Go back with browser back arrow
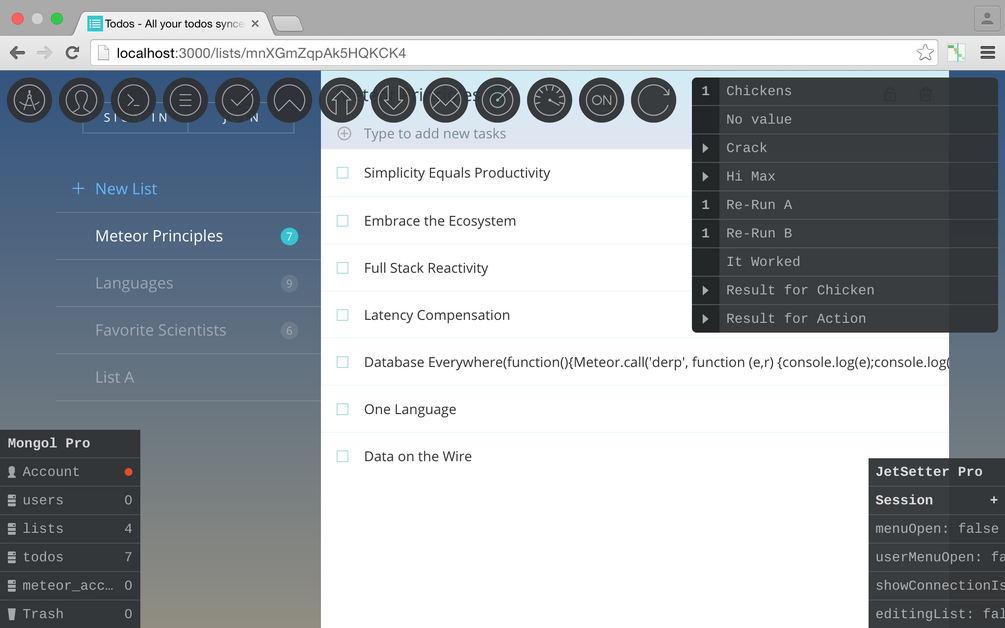Screen dimensions: 1005x628 pyautogui.click(x=17, y=53)
